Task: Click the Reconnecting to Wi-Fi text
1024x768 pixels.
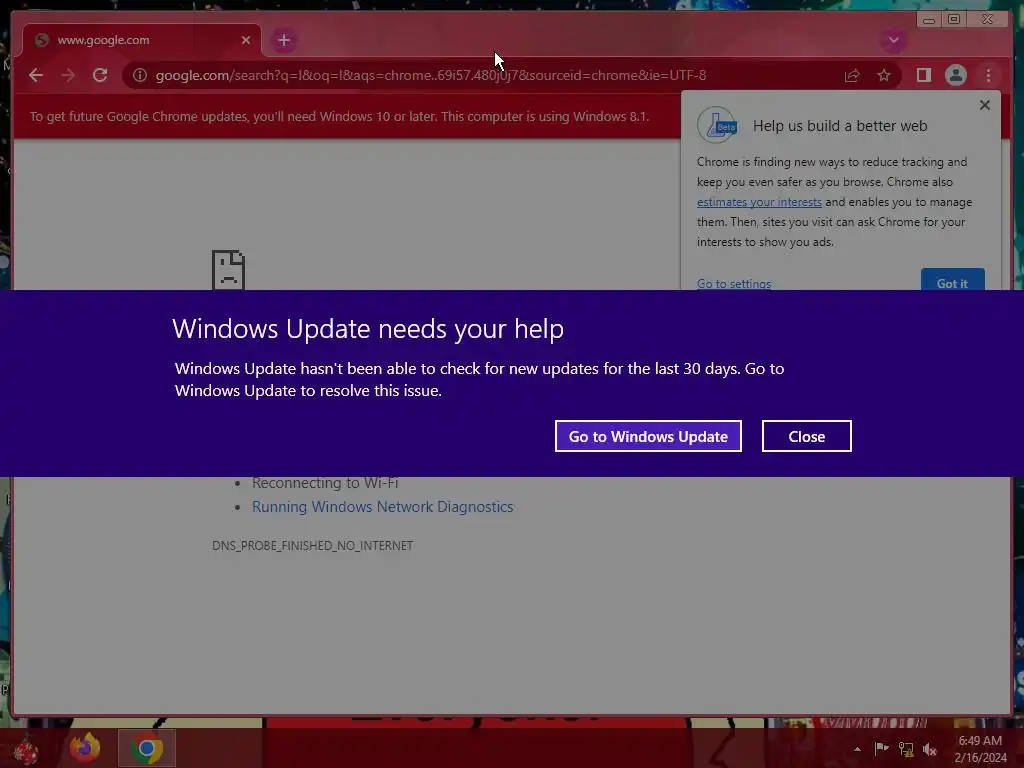Action: coord(325,483)
